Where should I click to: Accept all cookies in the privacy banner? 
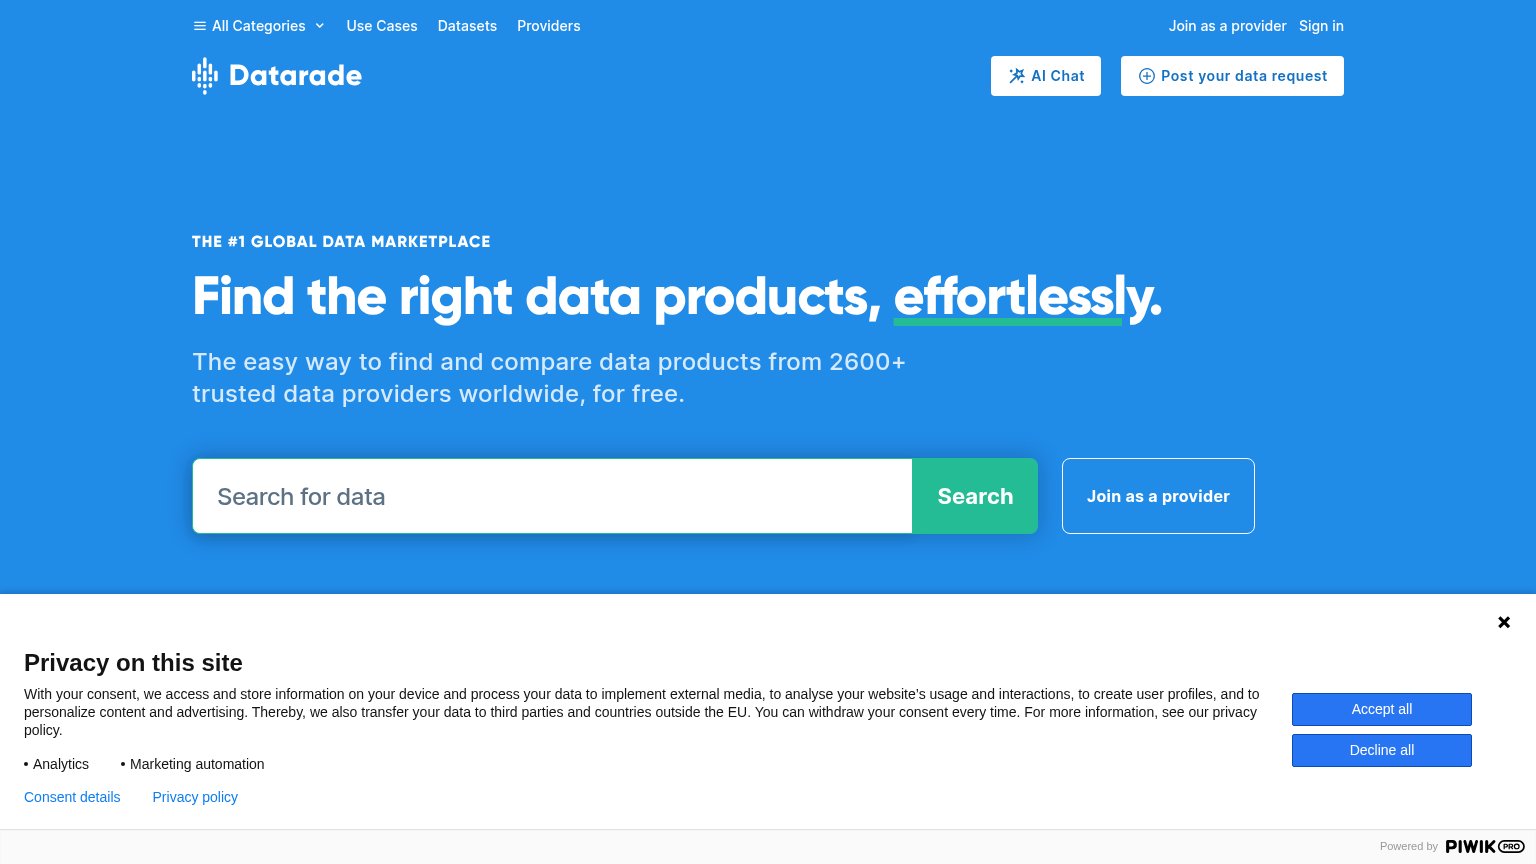pos(1382,709)
